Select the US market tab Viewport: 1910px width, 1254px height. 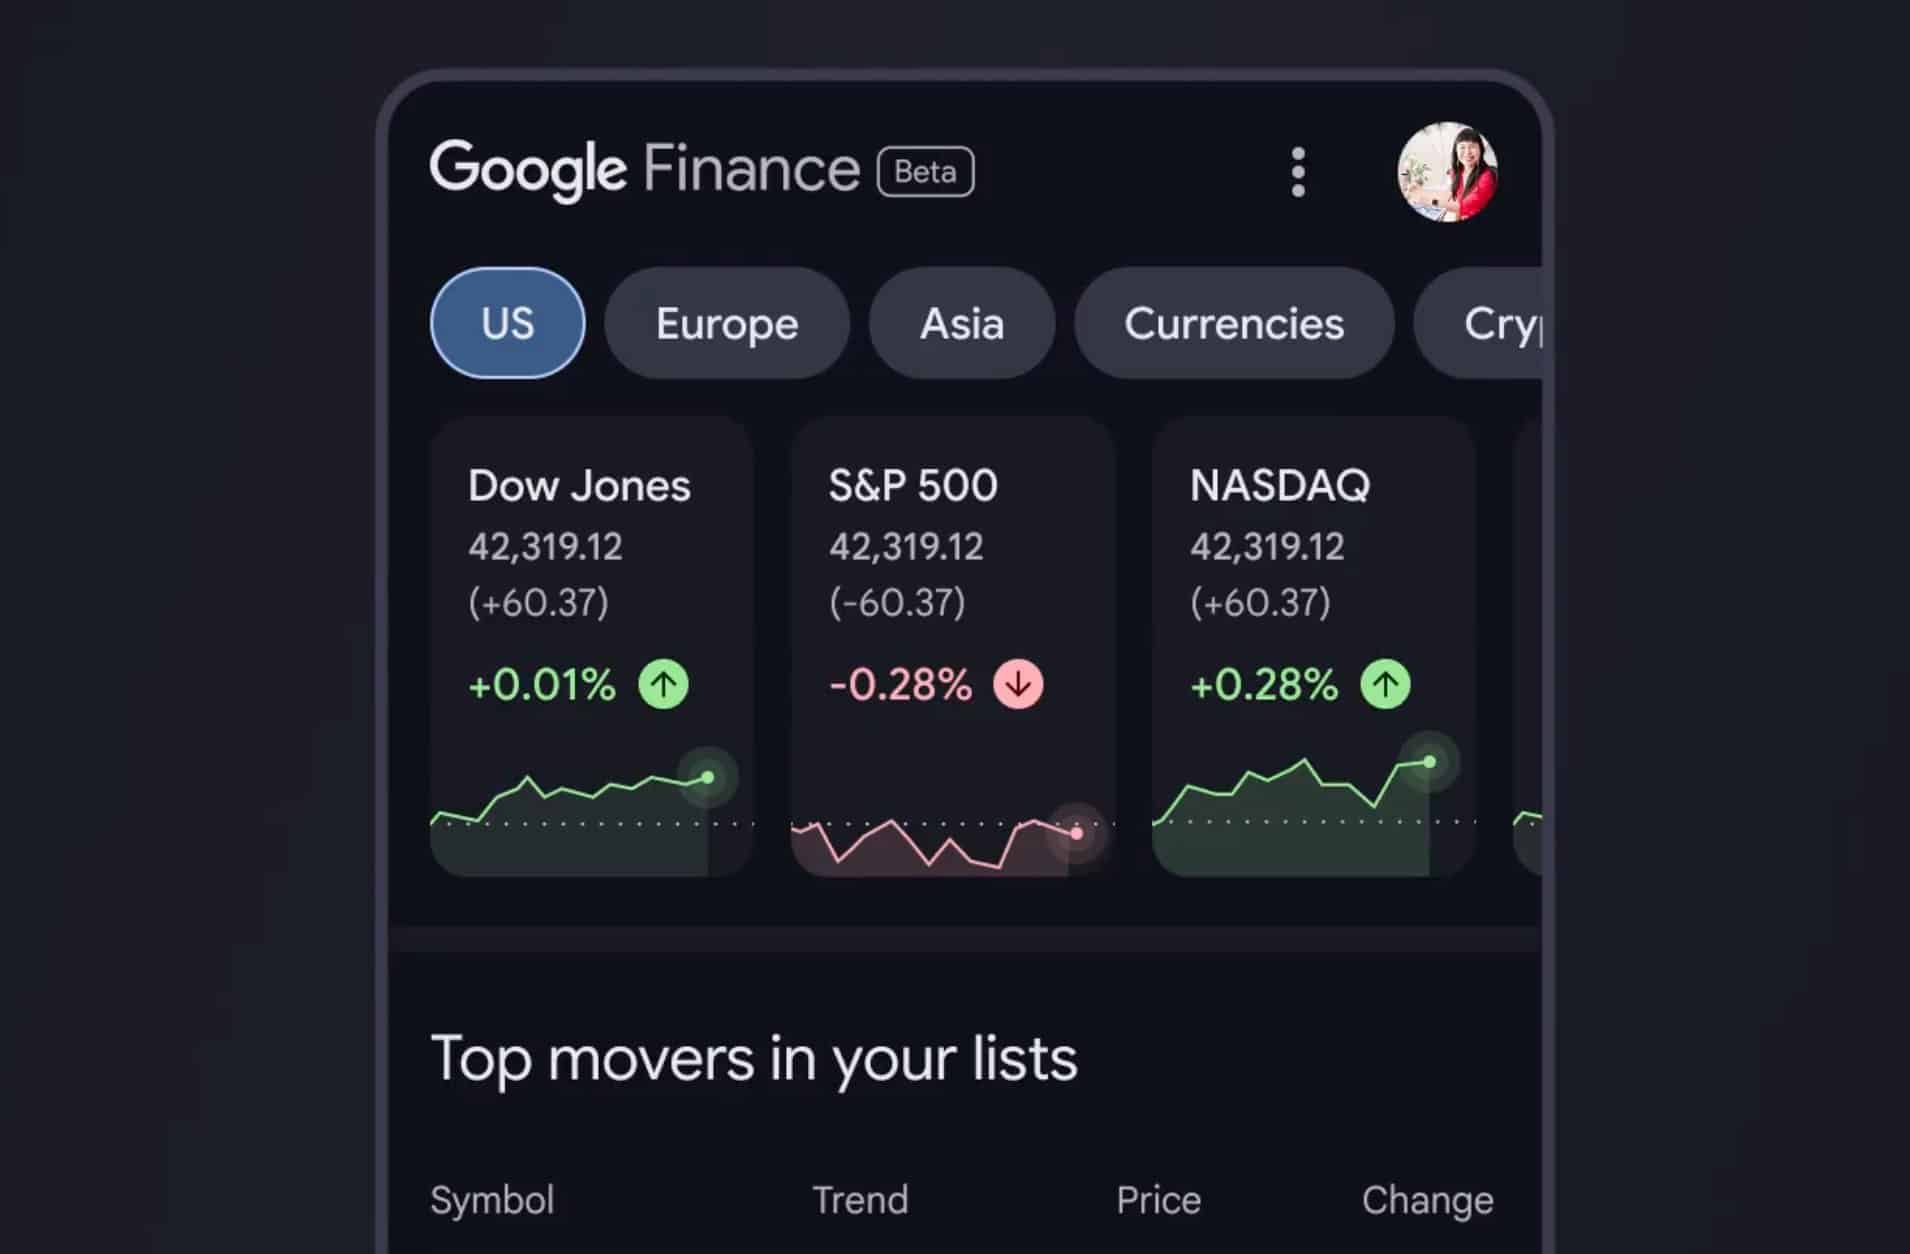pyautogui.click(x=508, y=323)
